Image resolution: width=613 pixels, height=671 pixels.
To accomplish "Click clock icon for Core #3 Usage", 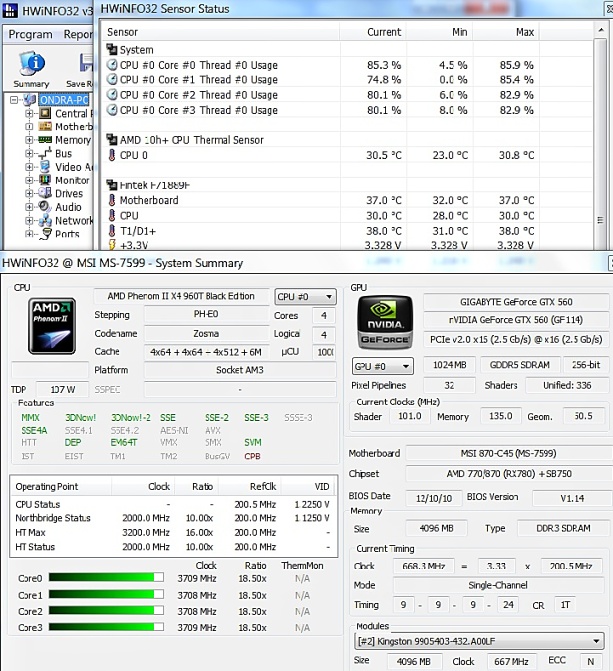I will (112, 110).
